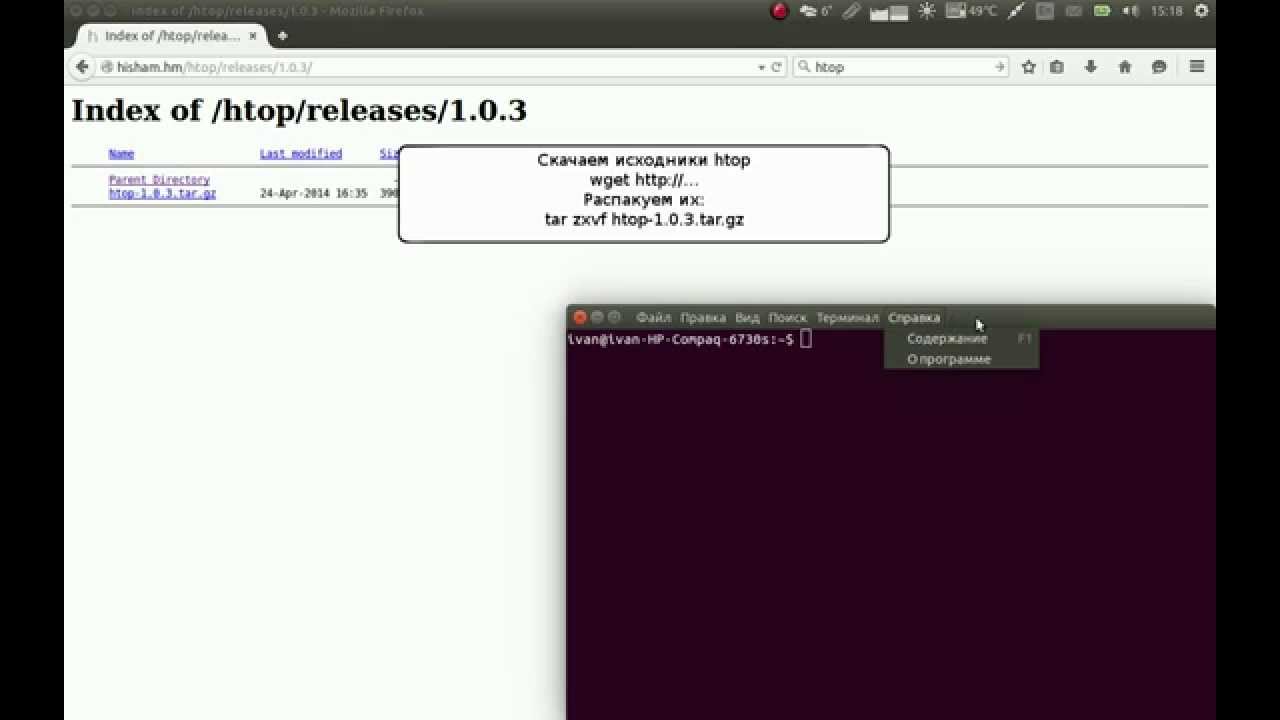Open the Parent Directory link

point(159,180)
